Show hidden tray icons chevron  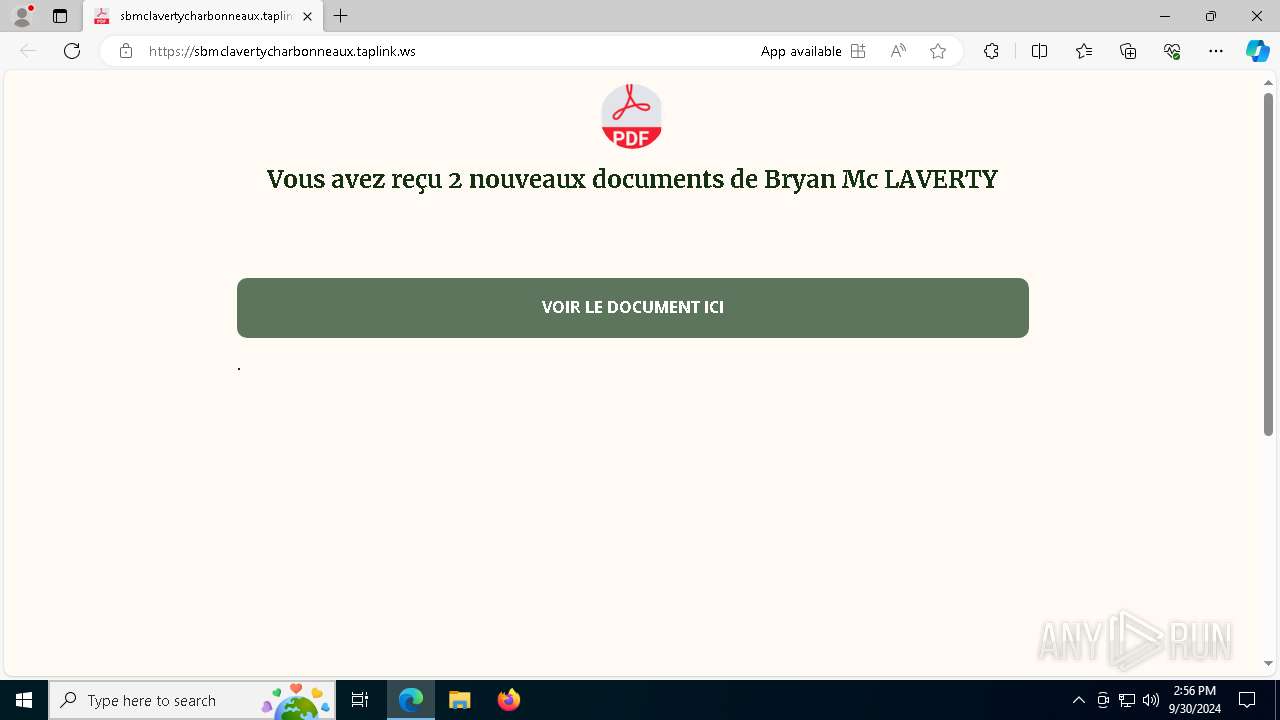coord(1078,700)
